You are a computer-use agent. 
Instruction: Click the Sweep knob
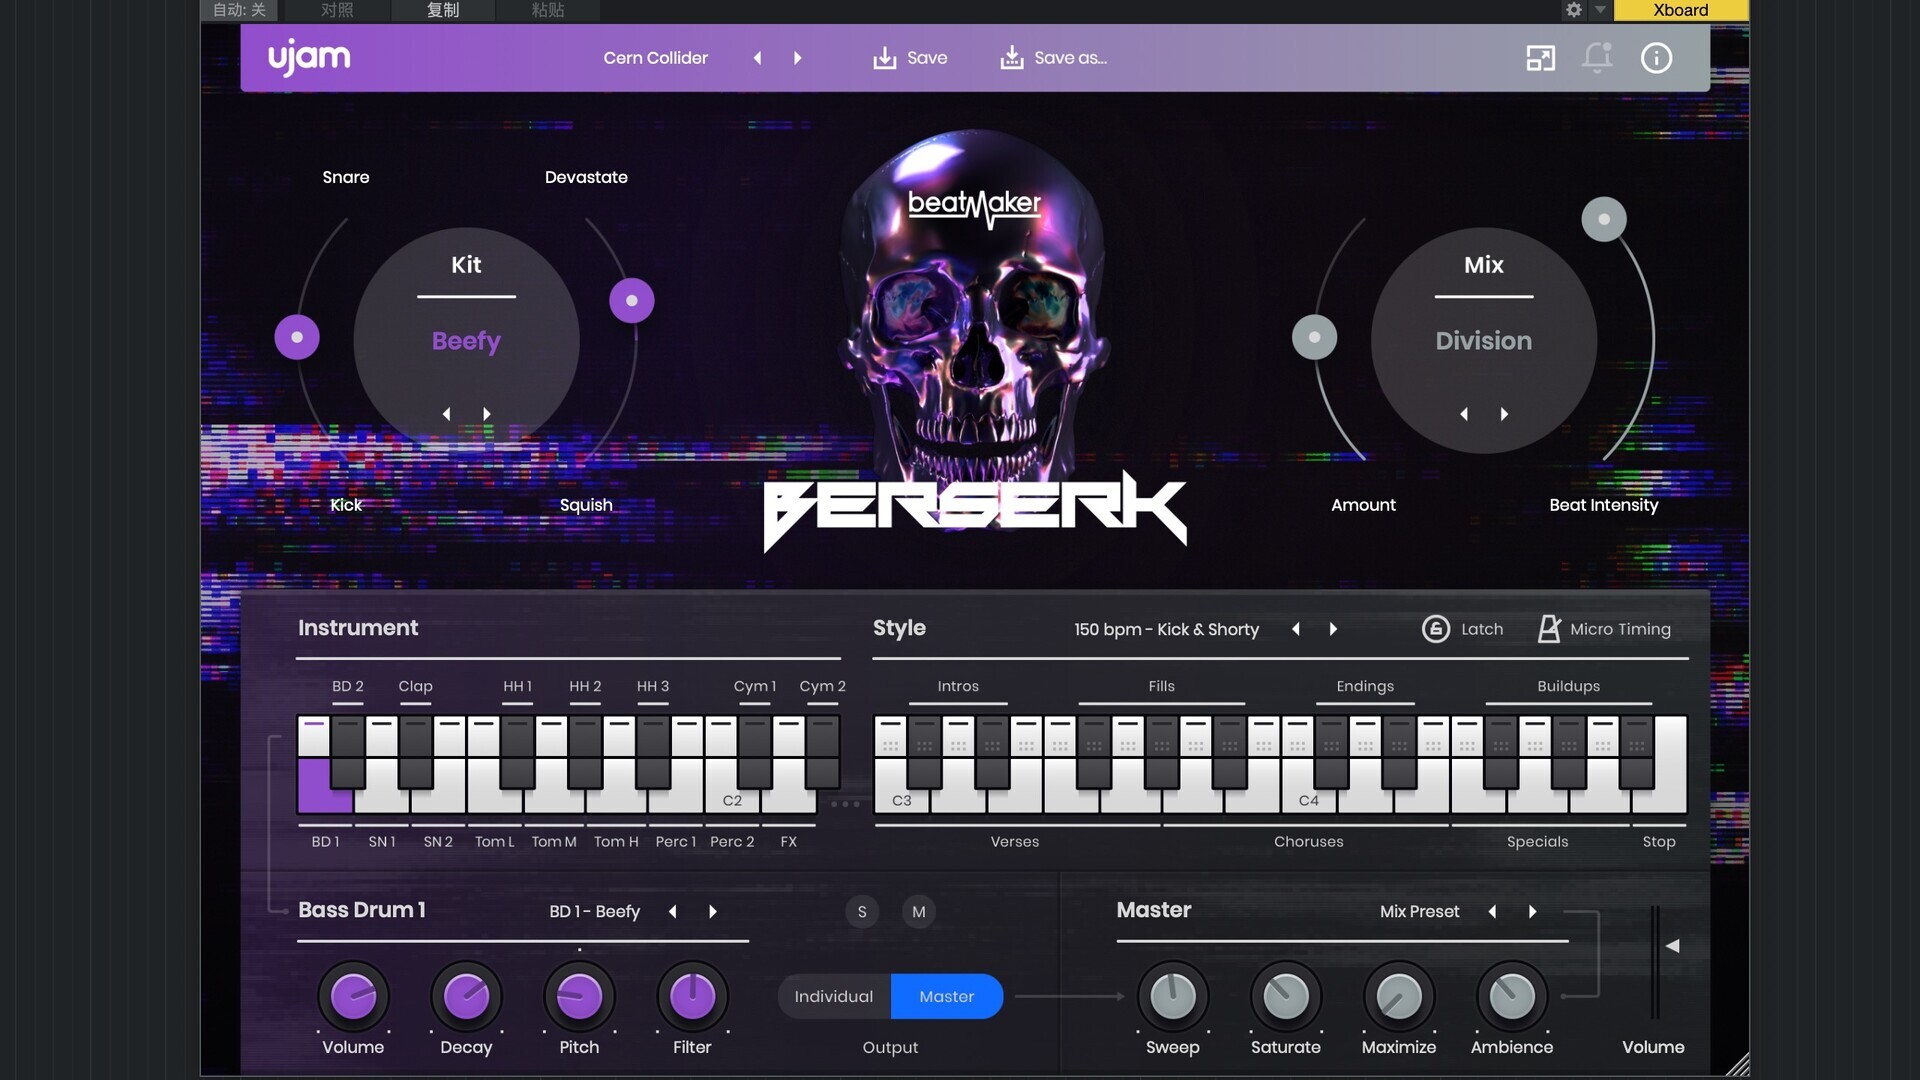1173,997
